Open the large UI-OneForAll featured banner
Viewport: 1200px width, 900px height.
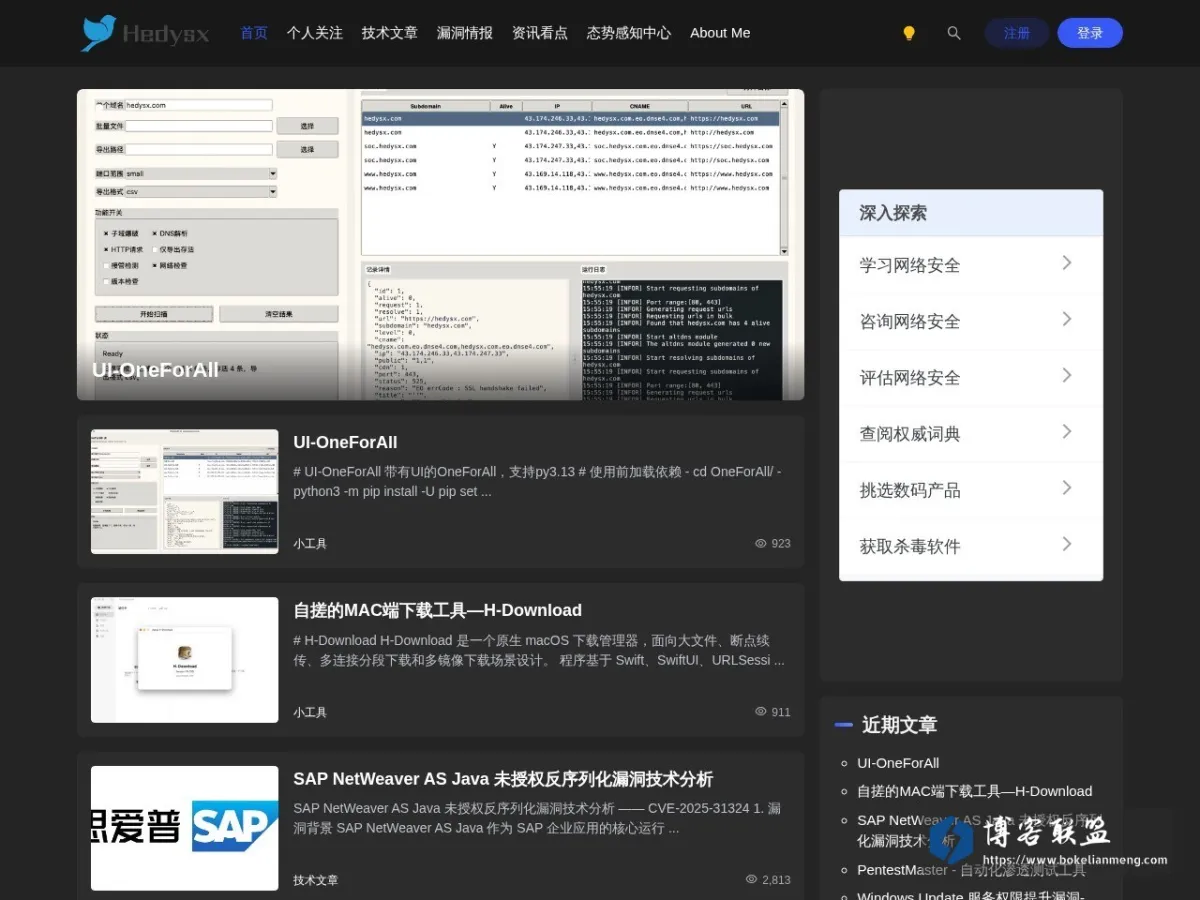pos(440,245)
